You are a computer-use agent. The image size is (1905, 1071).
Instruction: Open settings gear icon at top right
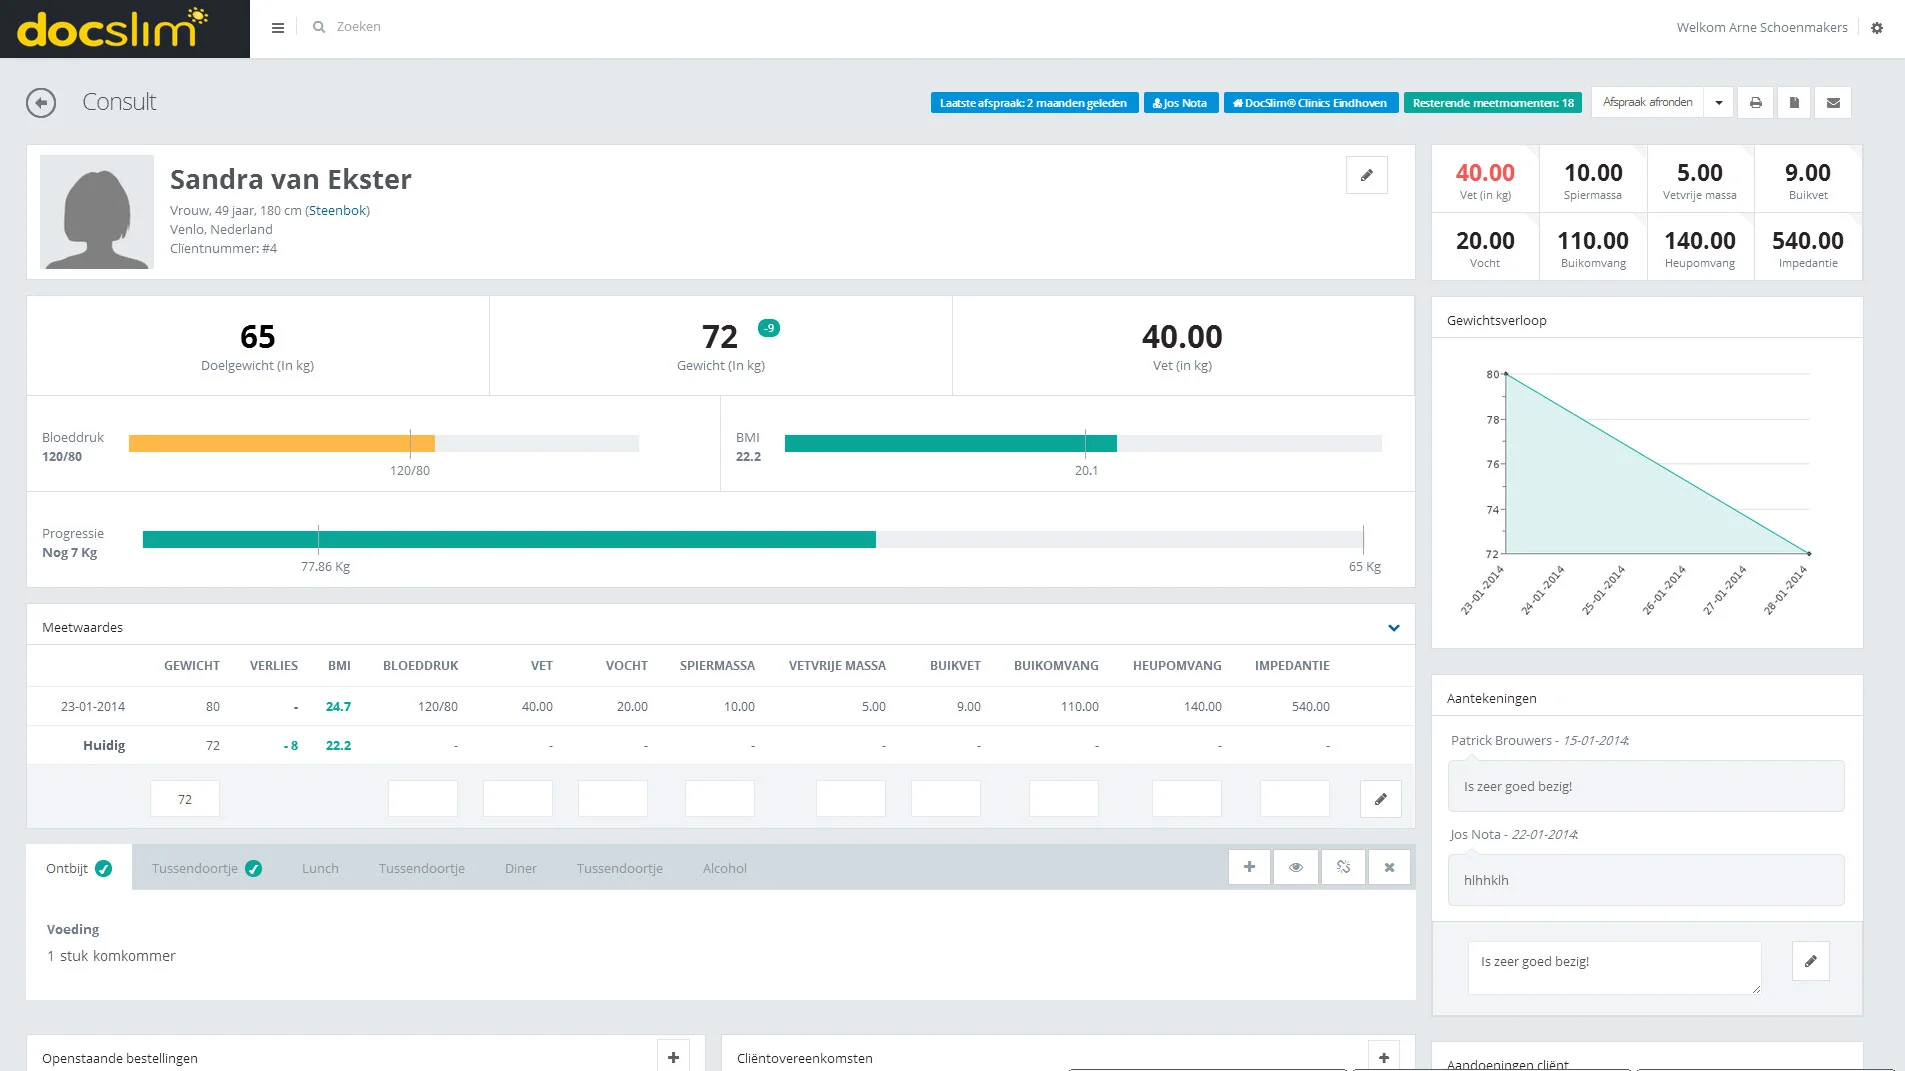(x=1877, y=28)
